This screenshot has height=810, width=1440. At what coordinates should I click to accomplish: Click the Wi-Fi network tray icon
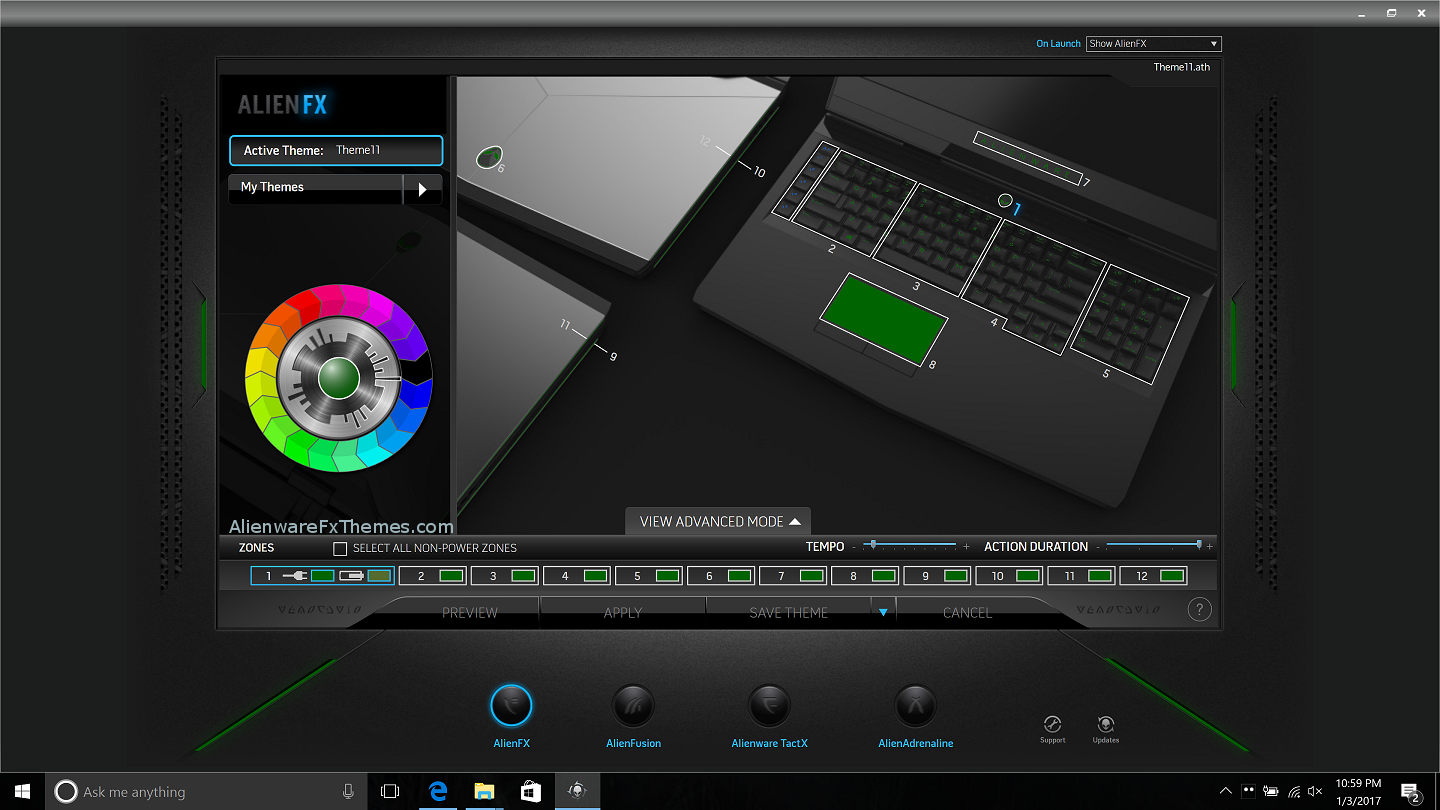click(x=1294, y=791)
